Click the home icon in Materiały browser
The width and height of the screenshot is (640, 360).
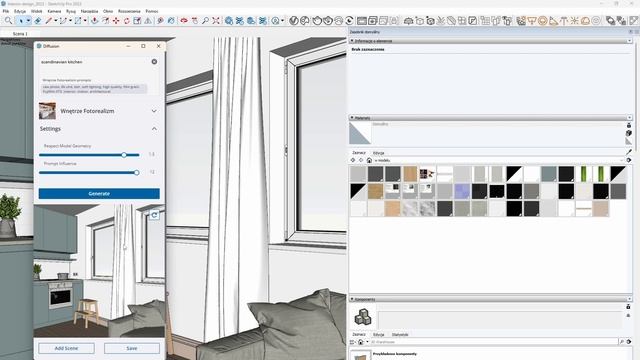tap(369, 160)
